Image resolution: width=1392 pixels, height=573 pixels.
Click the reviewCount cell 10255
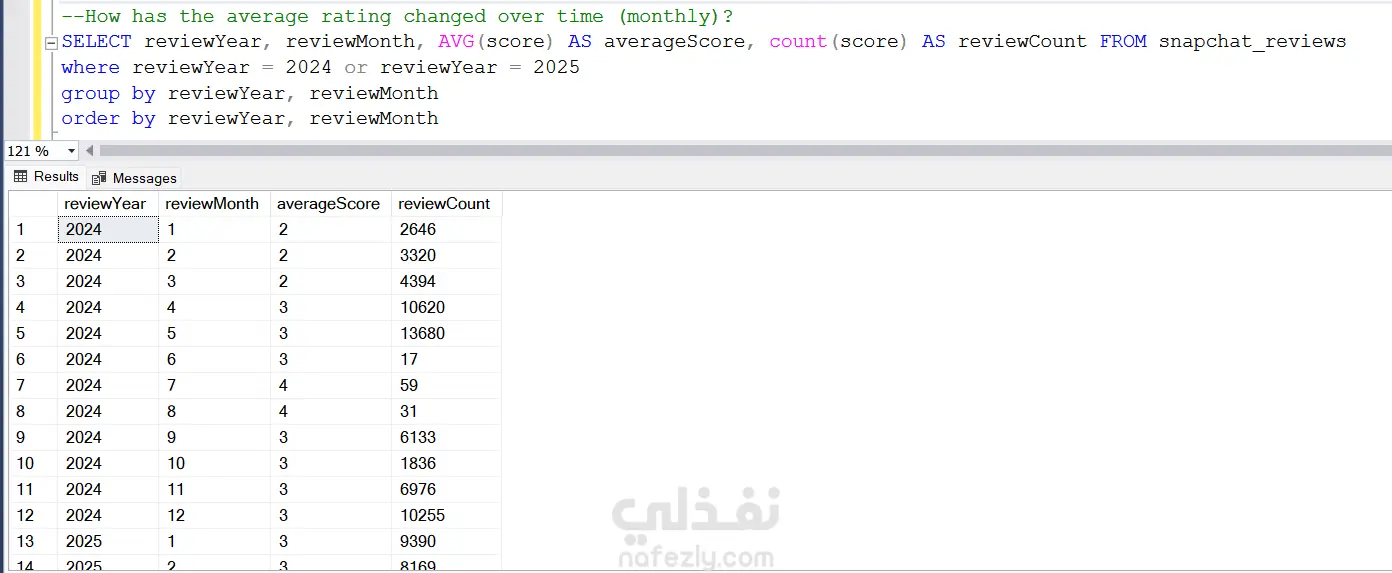pos(446,516)
